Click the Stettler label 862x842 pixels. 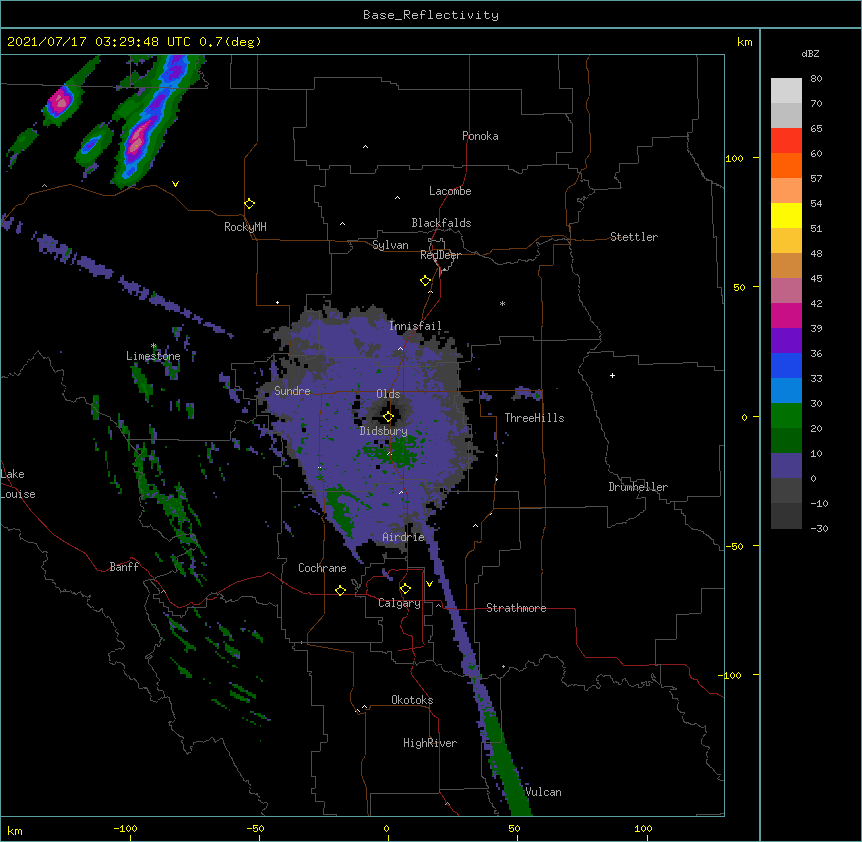pyautogui.click(x=634, y=237)
